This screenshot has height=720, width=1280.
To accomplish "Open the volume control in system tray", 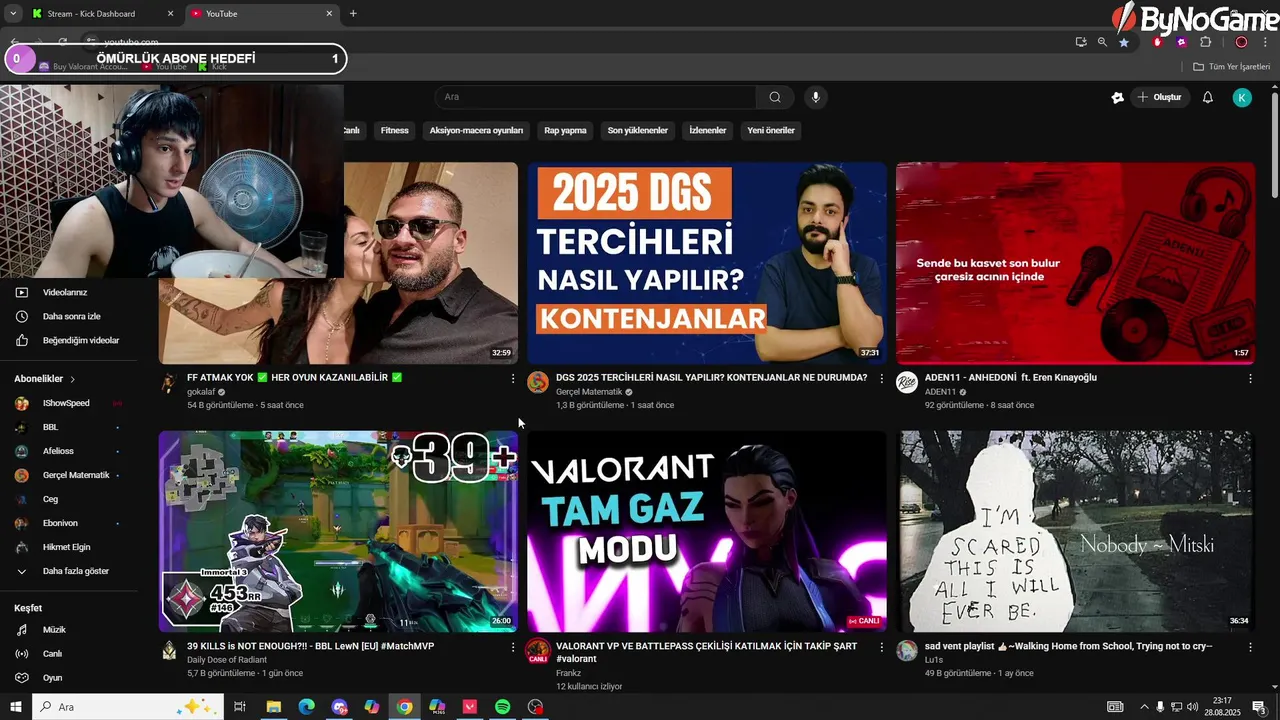I will [1193, 707].
